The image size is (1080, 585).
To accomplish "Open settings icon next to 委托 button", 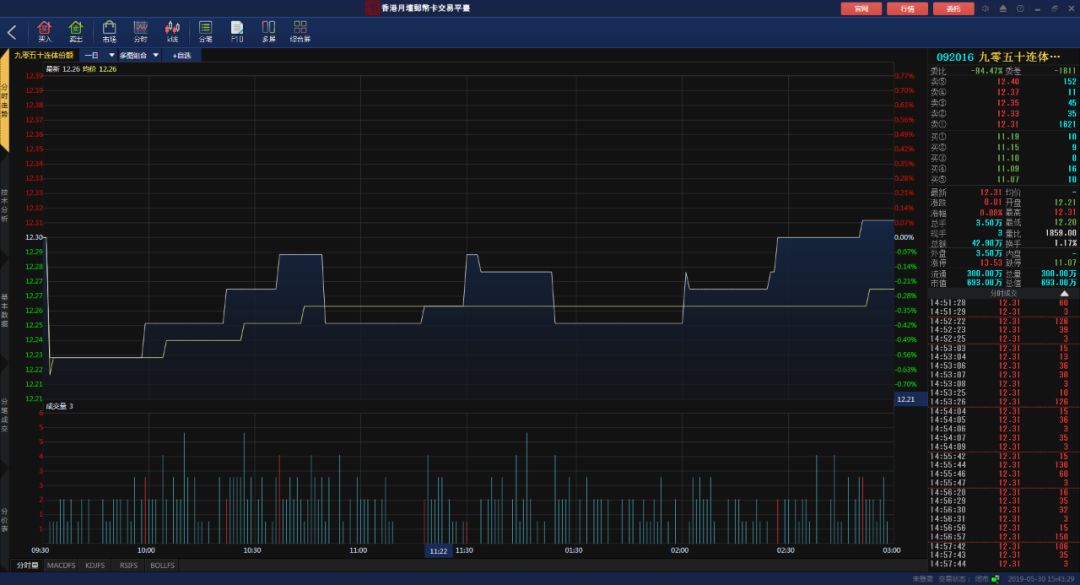I will pyautogui.click(x=986, y=8).
